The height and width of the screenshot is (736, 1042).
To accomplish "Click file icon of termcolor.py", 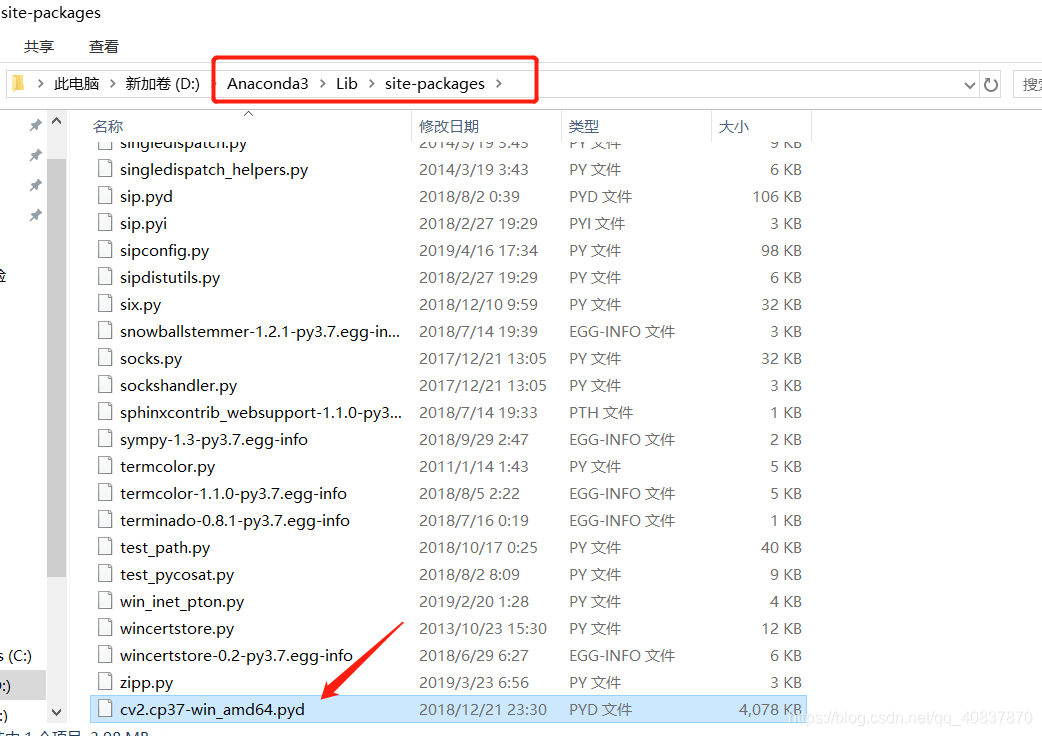I will (x=105, y=466).
